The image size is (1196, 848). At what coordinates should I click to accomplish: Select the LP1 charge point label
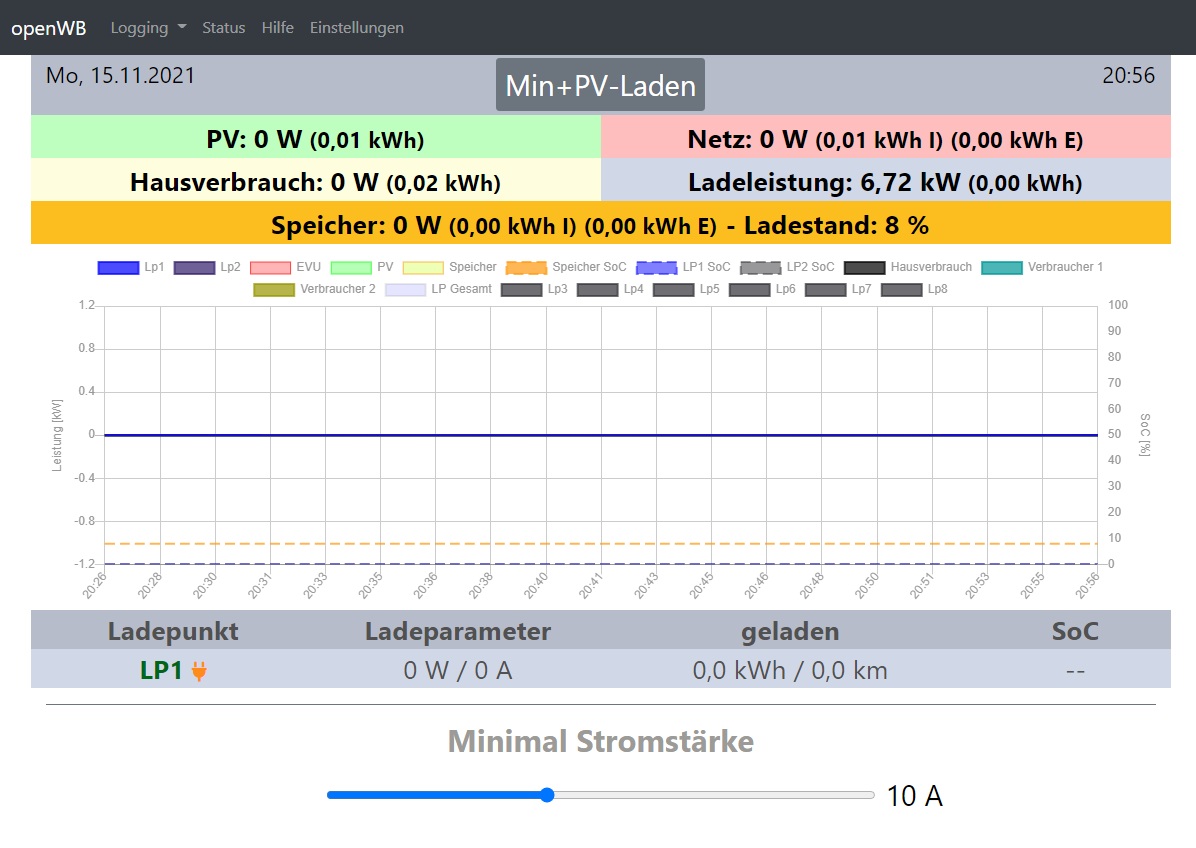coord(161,671)
